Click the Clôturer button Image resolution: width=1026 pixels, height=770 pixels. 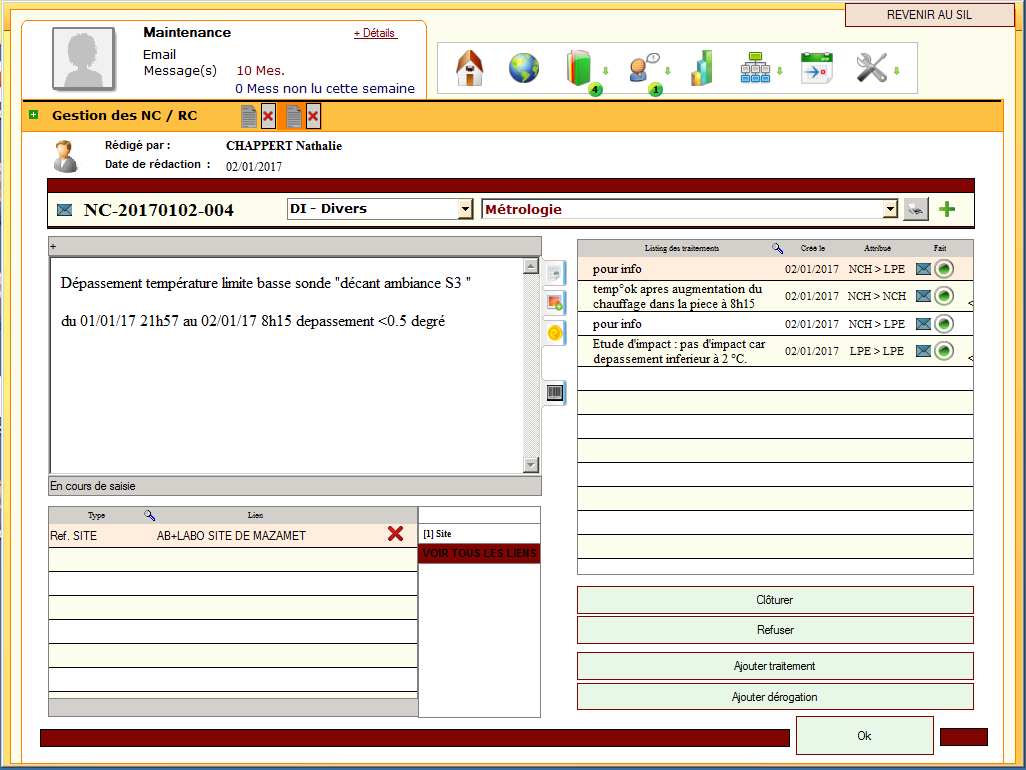click(x=774, y=600)
